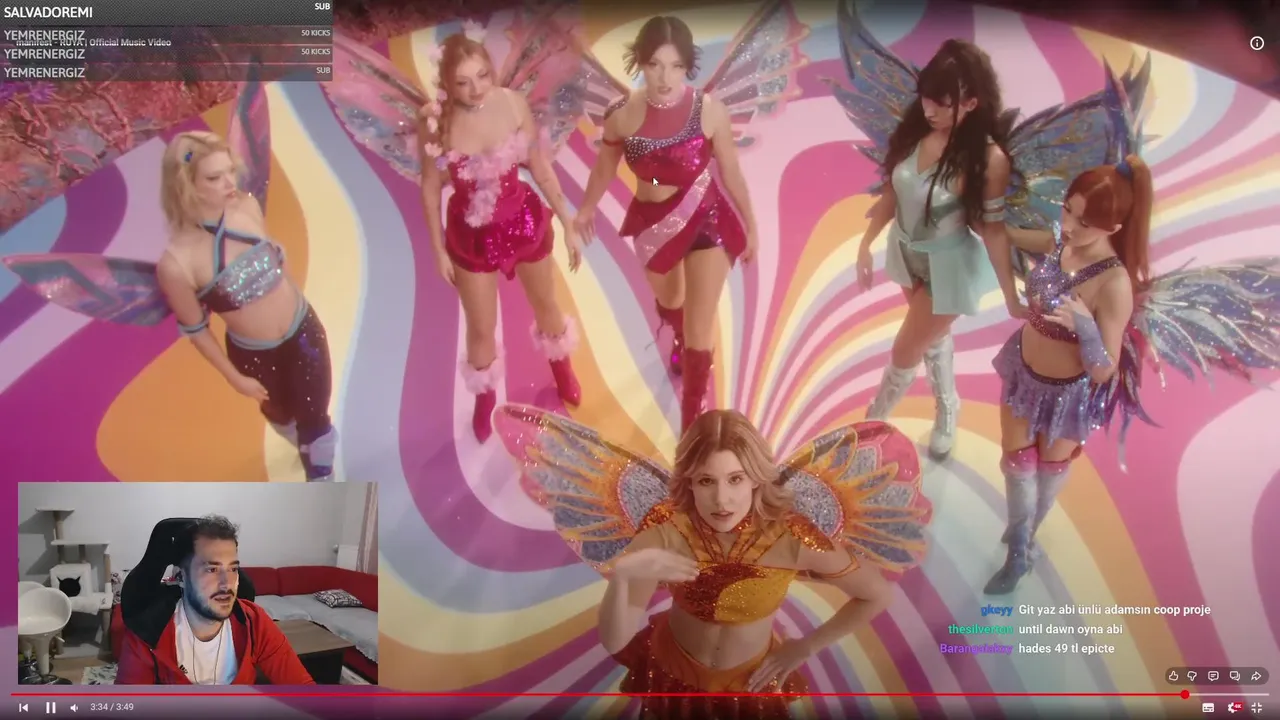Like the video with thumbs up
1280x720 pixels.
[1173, 676]
